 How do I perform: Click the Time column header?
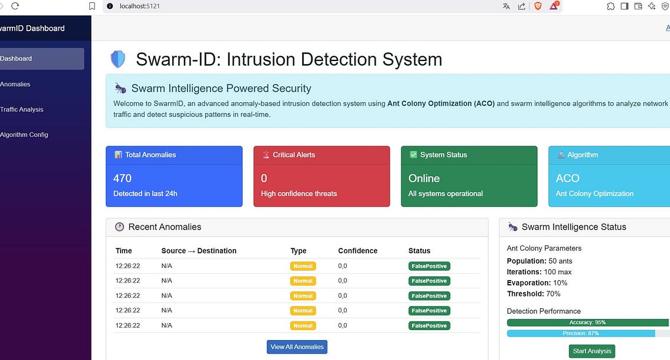[x=123, y=251]
